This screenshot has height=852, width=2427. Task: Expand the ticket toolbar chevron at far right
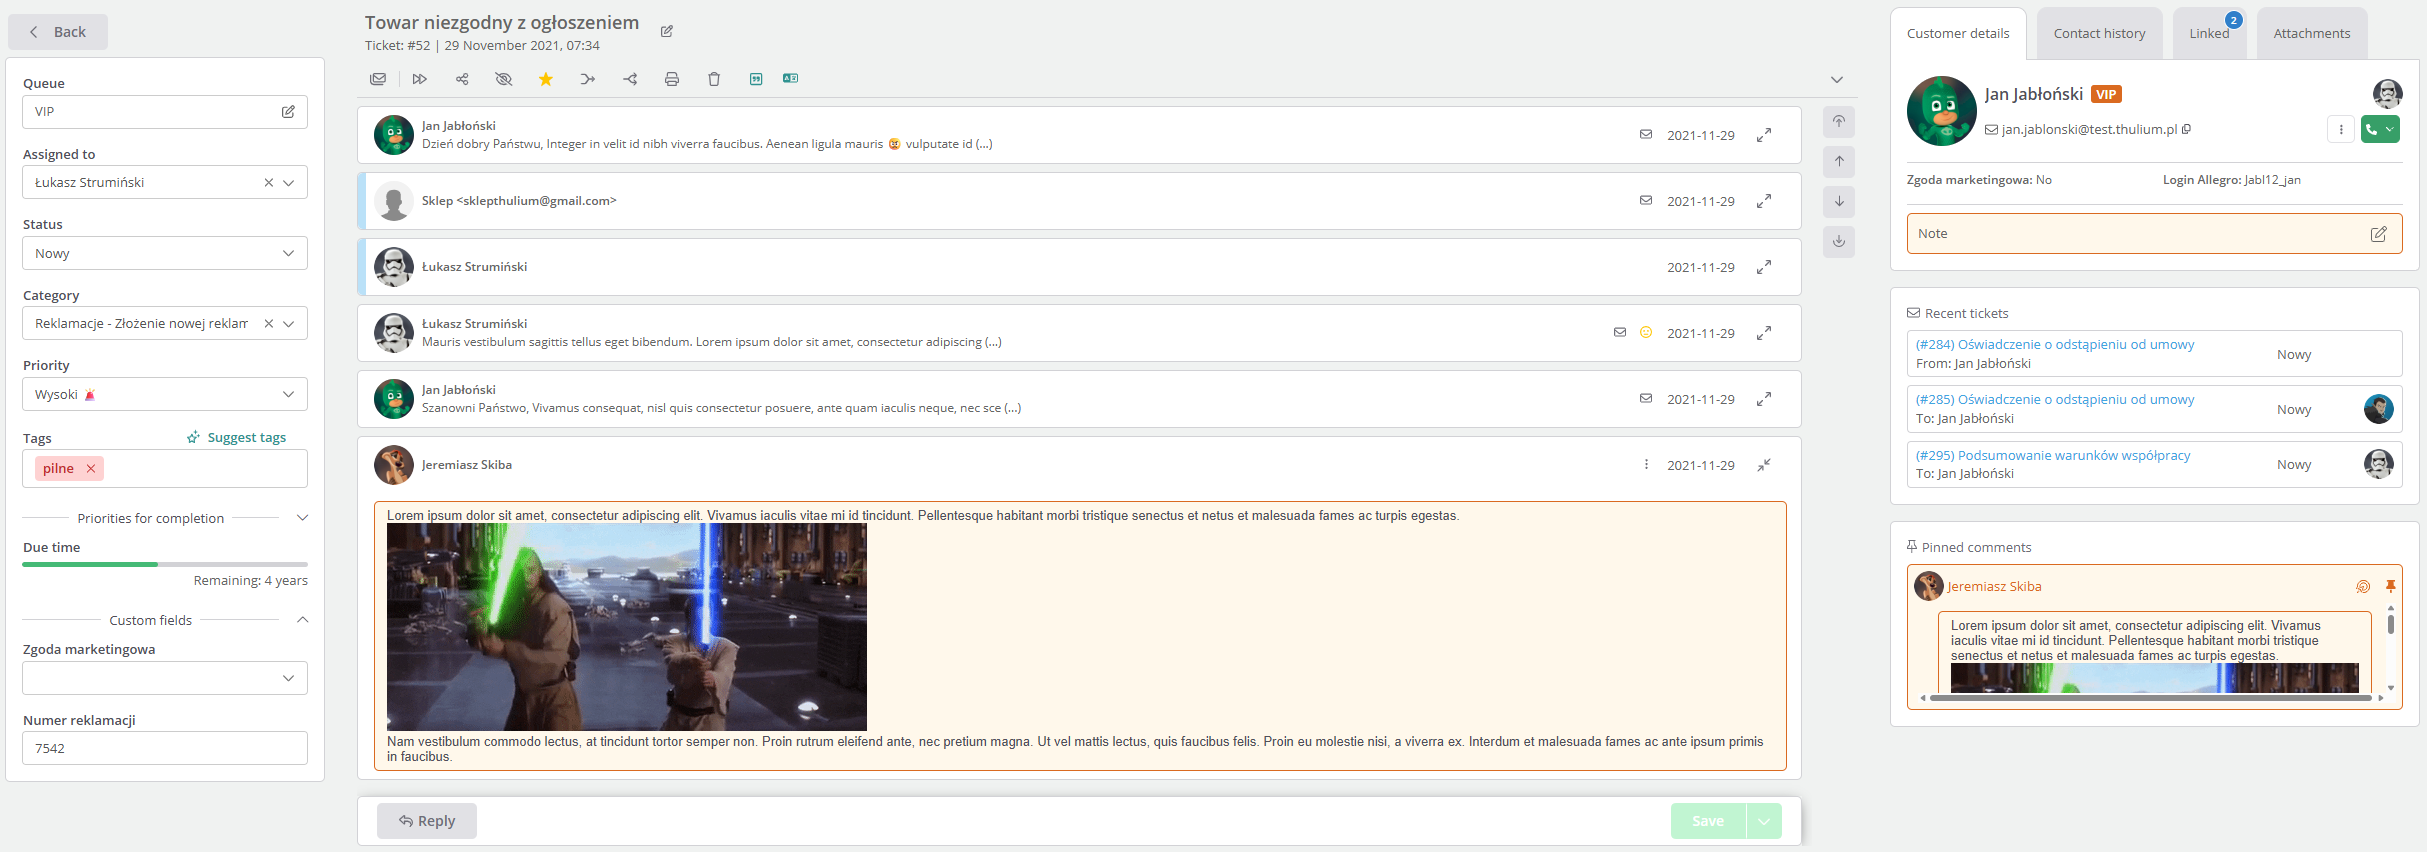1837,79
